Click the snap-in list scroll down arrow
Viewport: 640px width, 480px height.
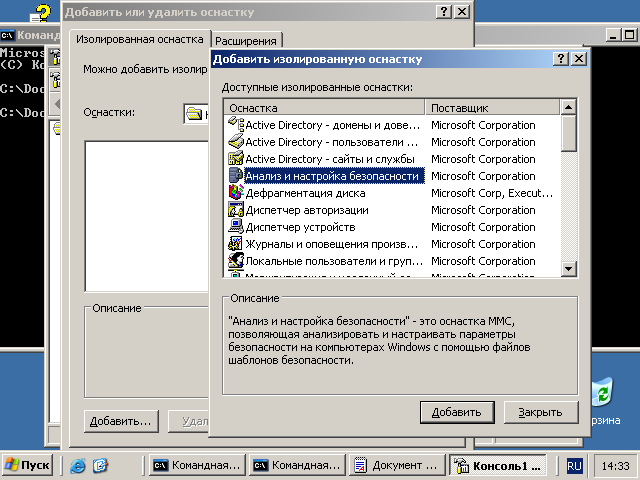tap(568, 269)
